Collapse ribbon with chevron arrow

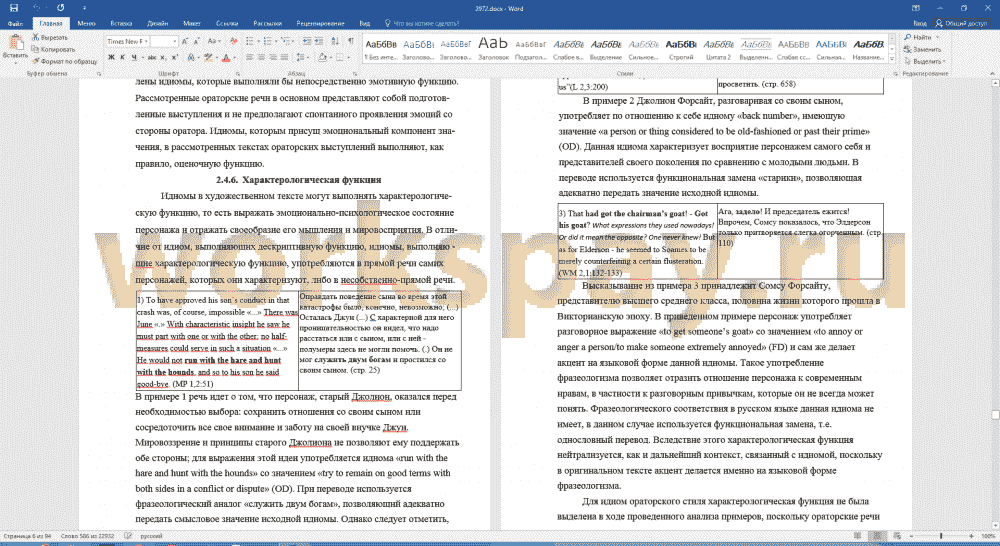[992, 74]
